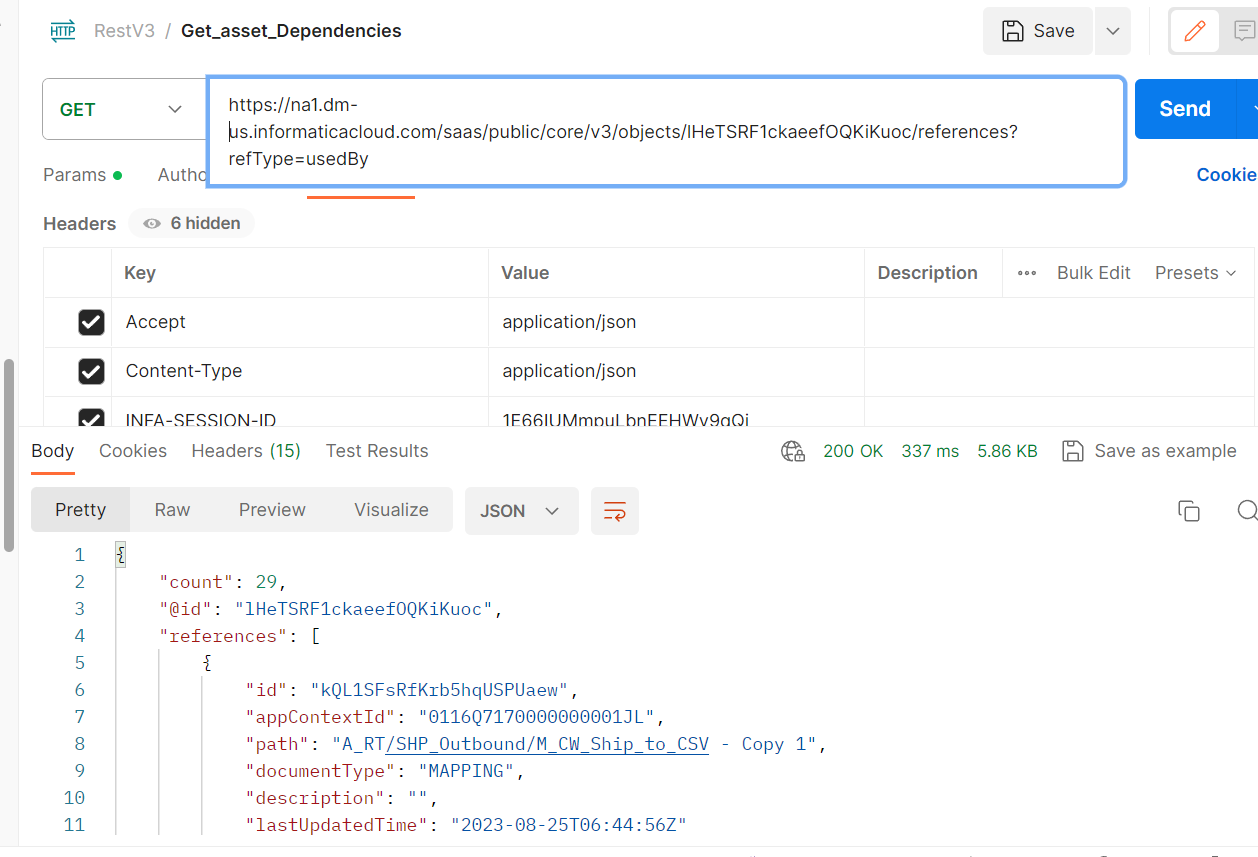
Task: Open the JSON format dropdown
Action: pyautogui.click(x=522, y=511)
